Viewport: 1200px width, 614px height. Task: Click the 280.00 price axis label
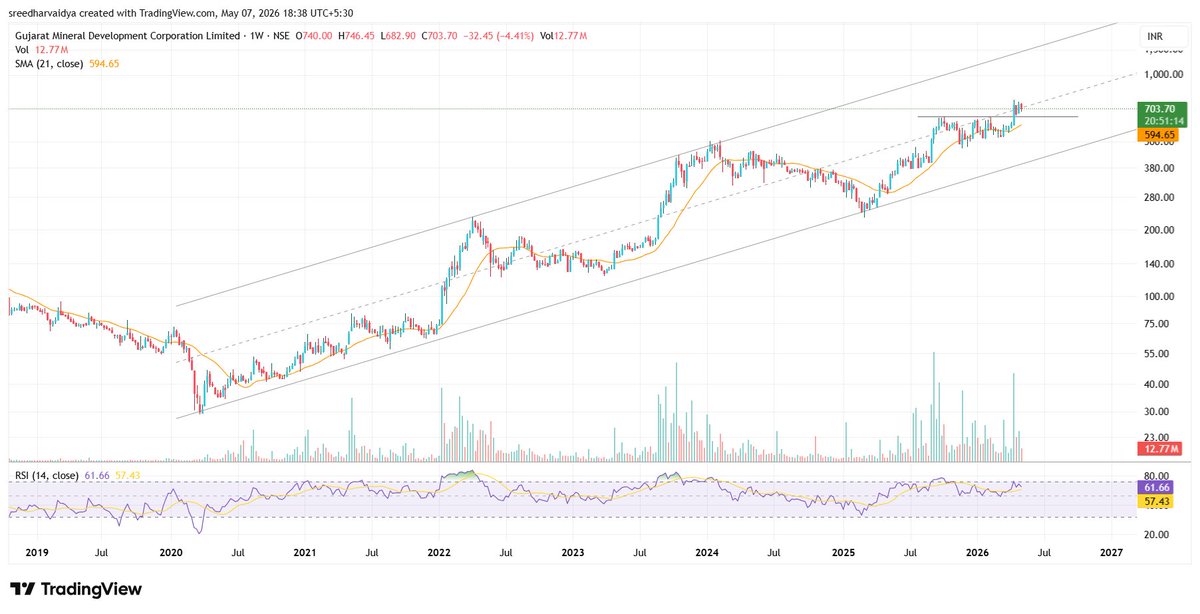pos(1159,198)
